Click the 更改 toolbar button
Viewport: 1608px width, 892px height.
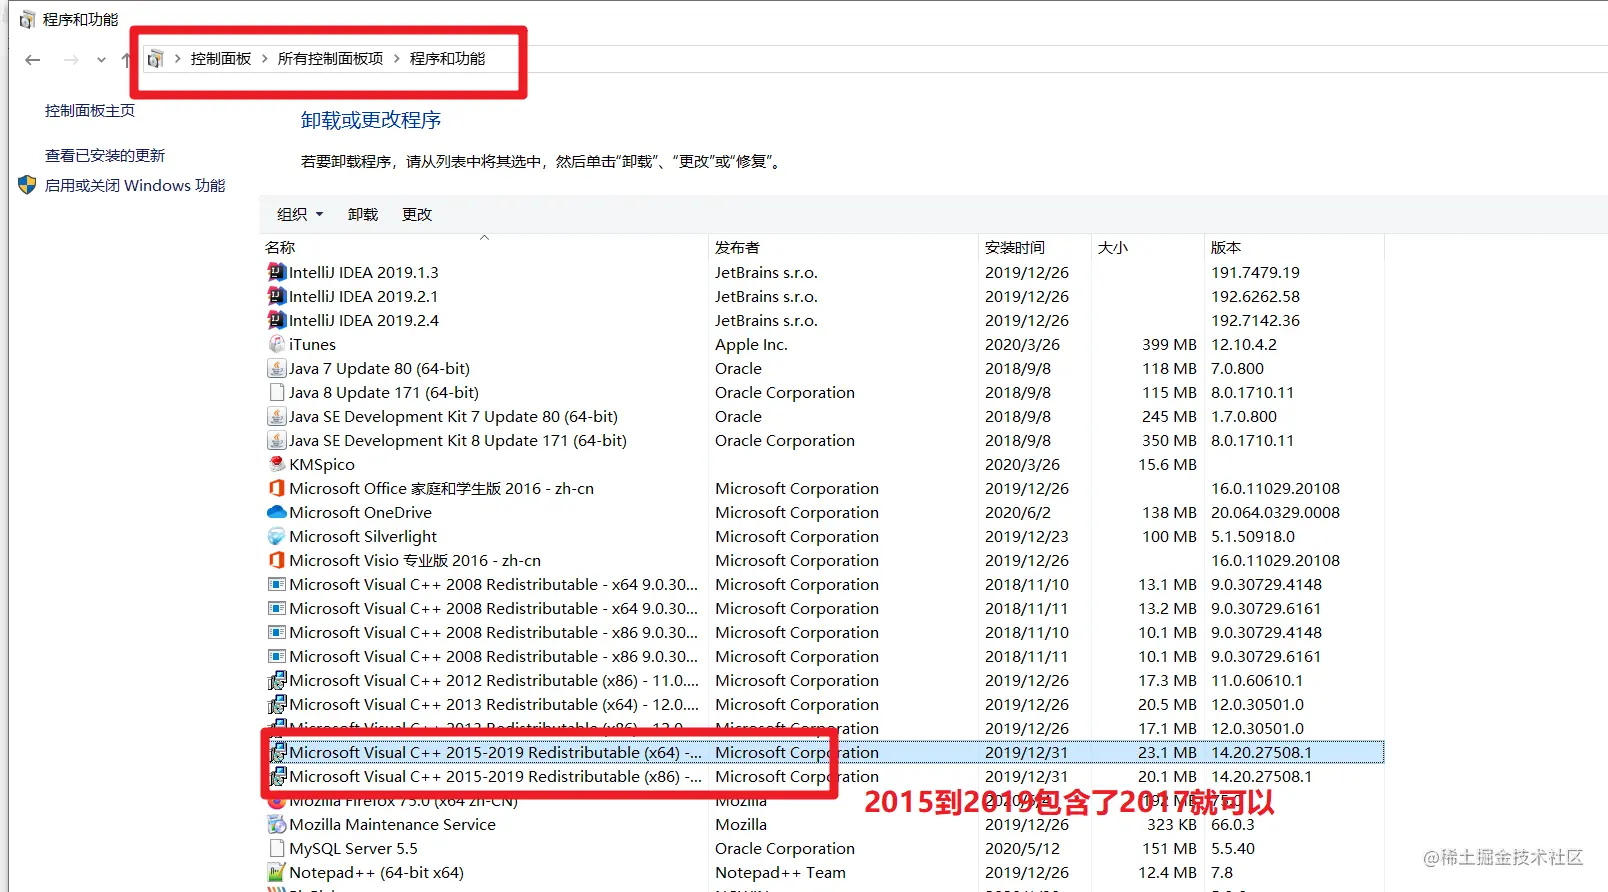click(x=417, y=214)
